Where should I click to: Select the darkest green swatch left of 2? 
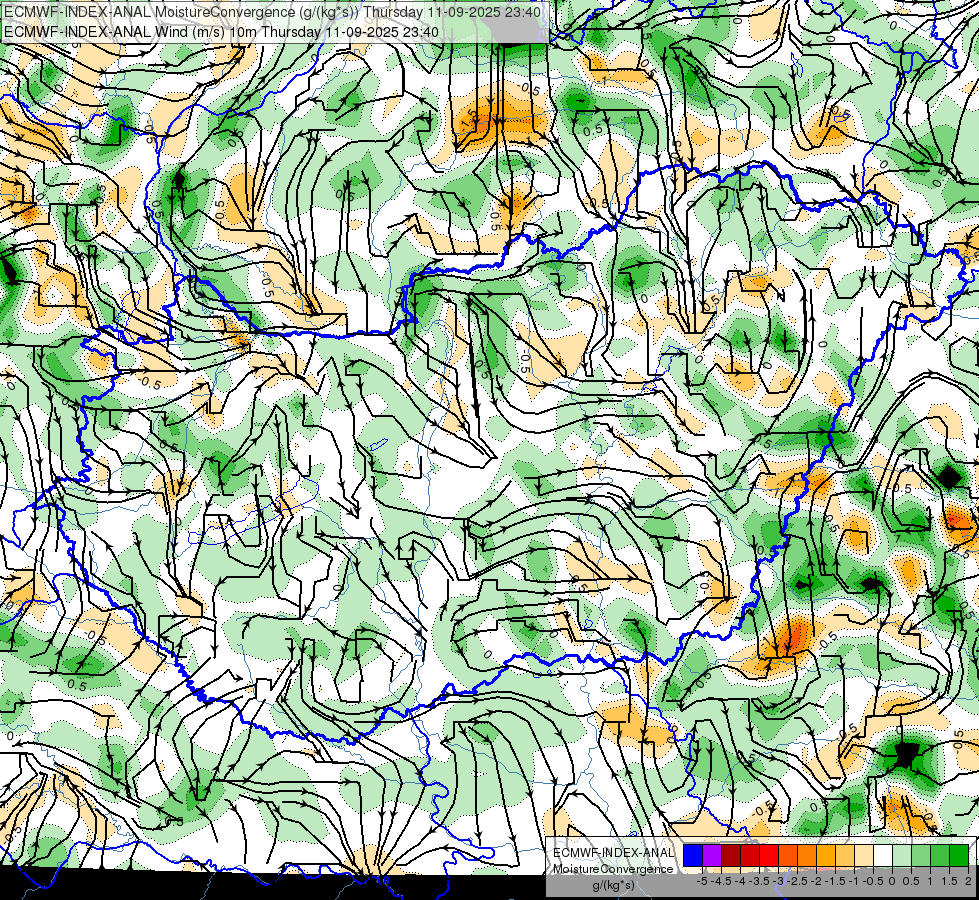[959, 855]
